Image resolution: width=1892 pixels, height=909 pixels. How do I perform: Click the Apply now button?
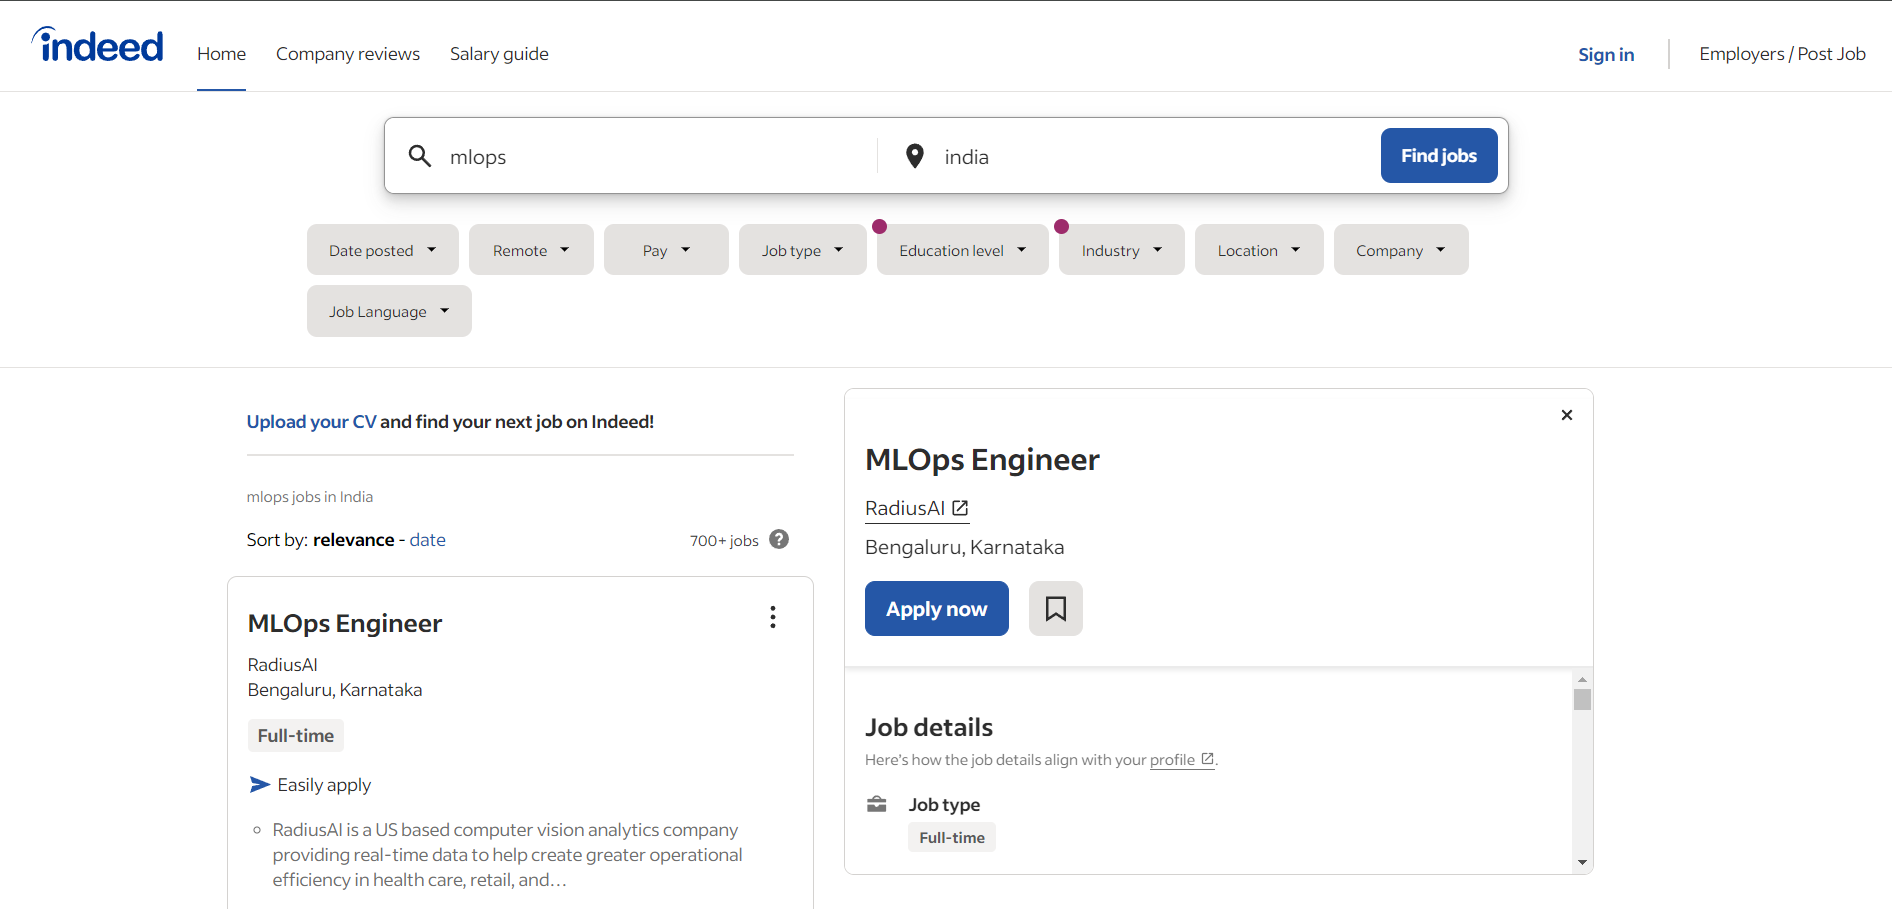tap(937, 608)
